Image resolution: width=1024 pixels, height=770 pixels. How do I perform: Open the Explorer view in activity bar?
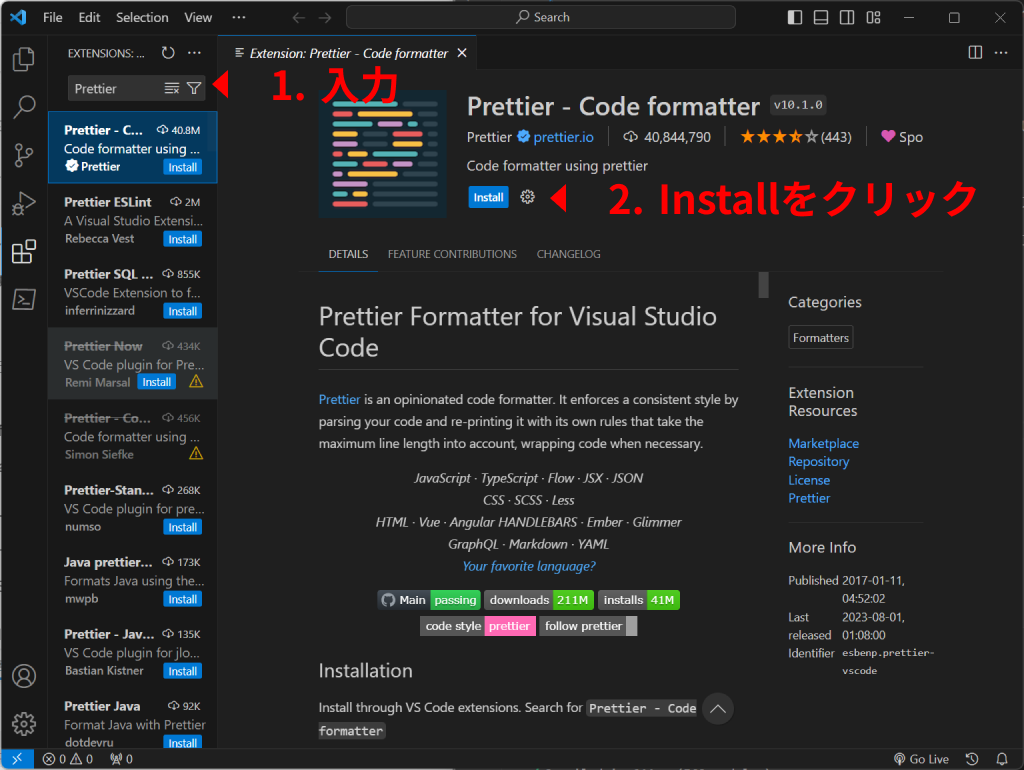tap(24, 59)
